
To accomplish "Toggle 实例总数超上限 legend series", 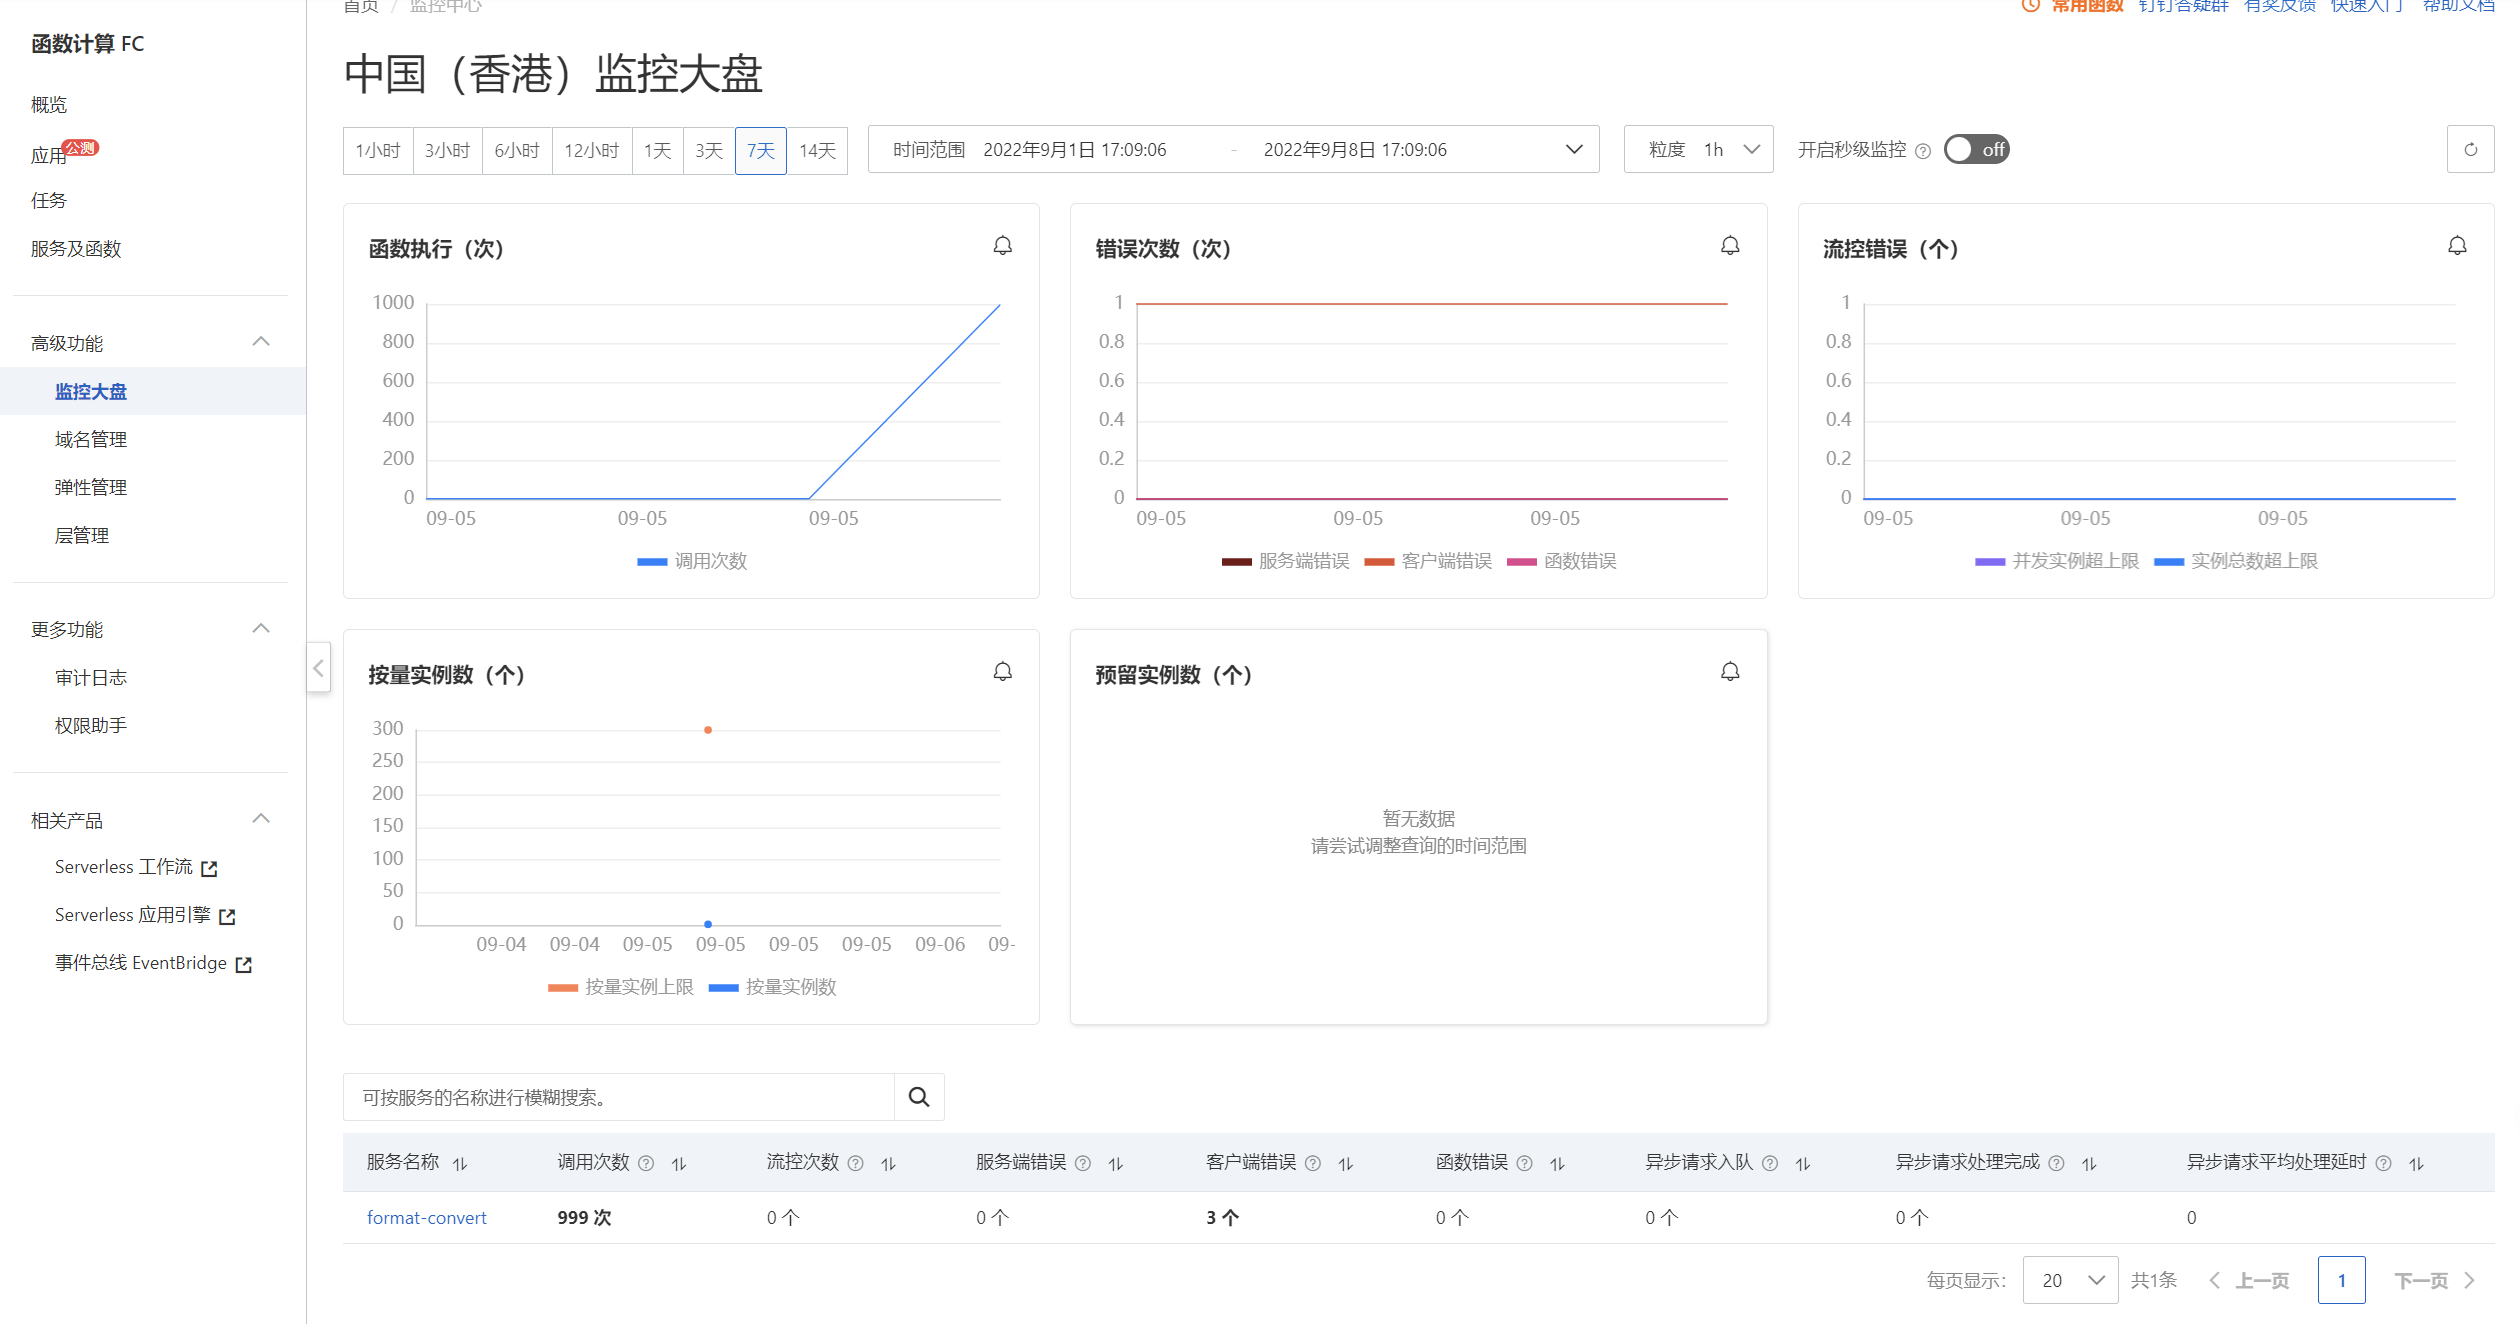I will click(2236, 561).
